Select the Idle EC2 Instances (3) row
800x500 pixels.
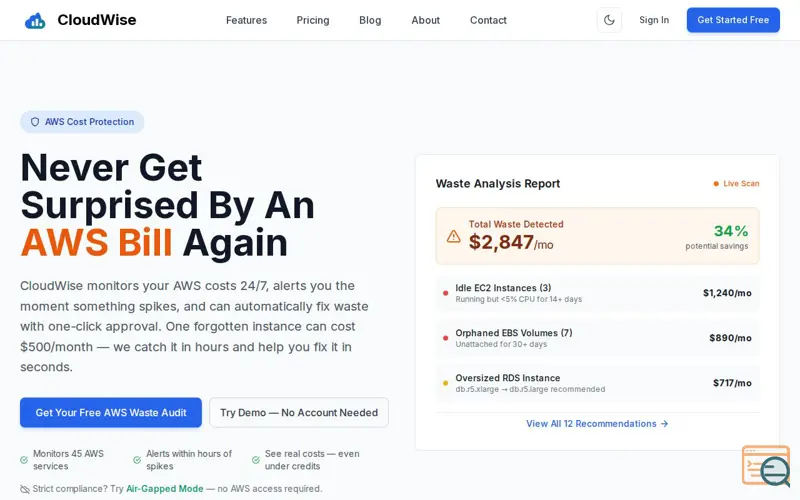coord(597,293)
